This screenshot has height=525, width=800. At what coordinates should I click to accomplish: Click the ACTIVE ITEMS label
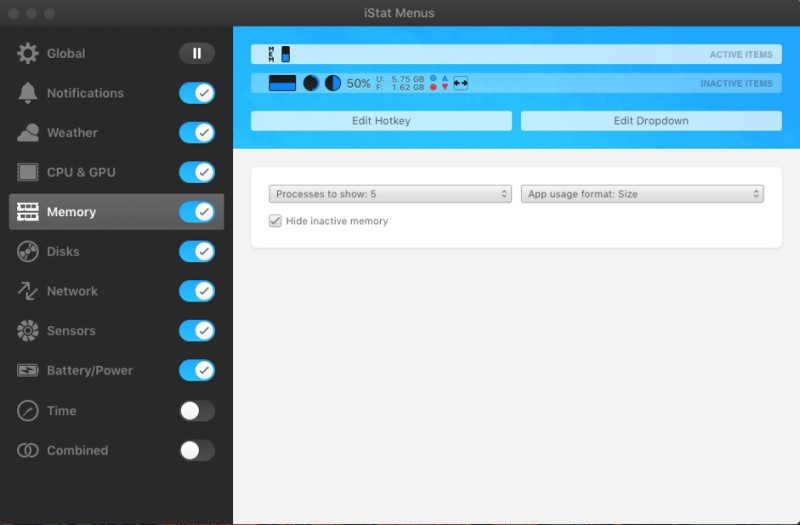pyautogui.click(x=741, y=55)
